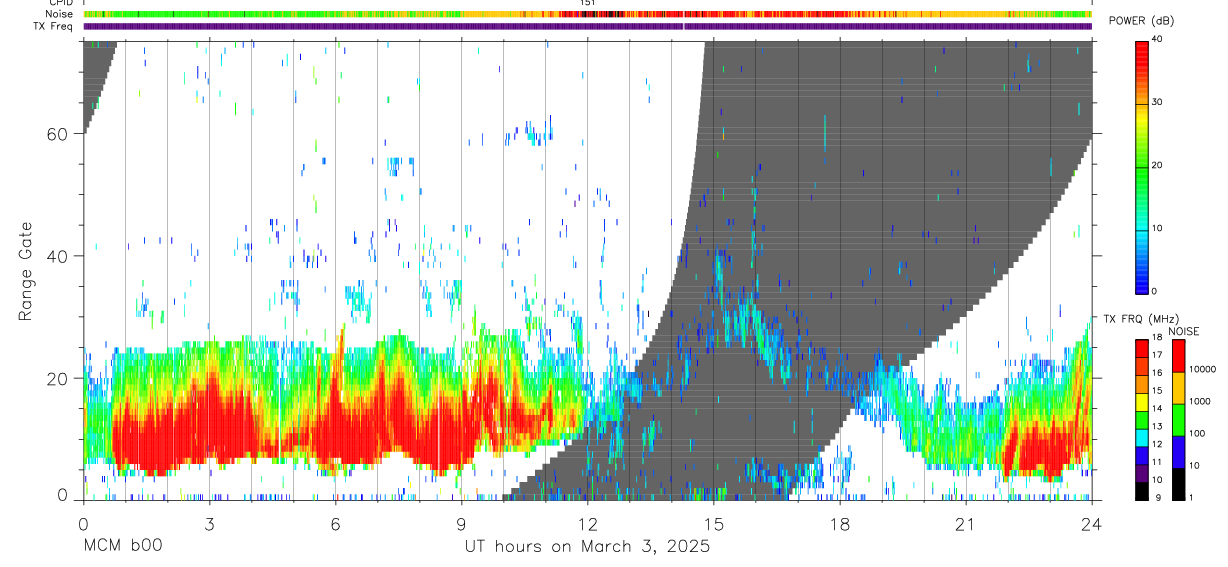1228x567 pixels.
Task: Click the red top swatch in NOISE legend
Action: [1178, 356]
